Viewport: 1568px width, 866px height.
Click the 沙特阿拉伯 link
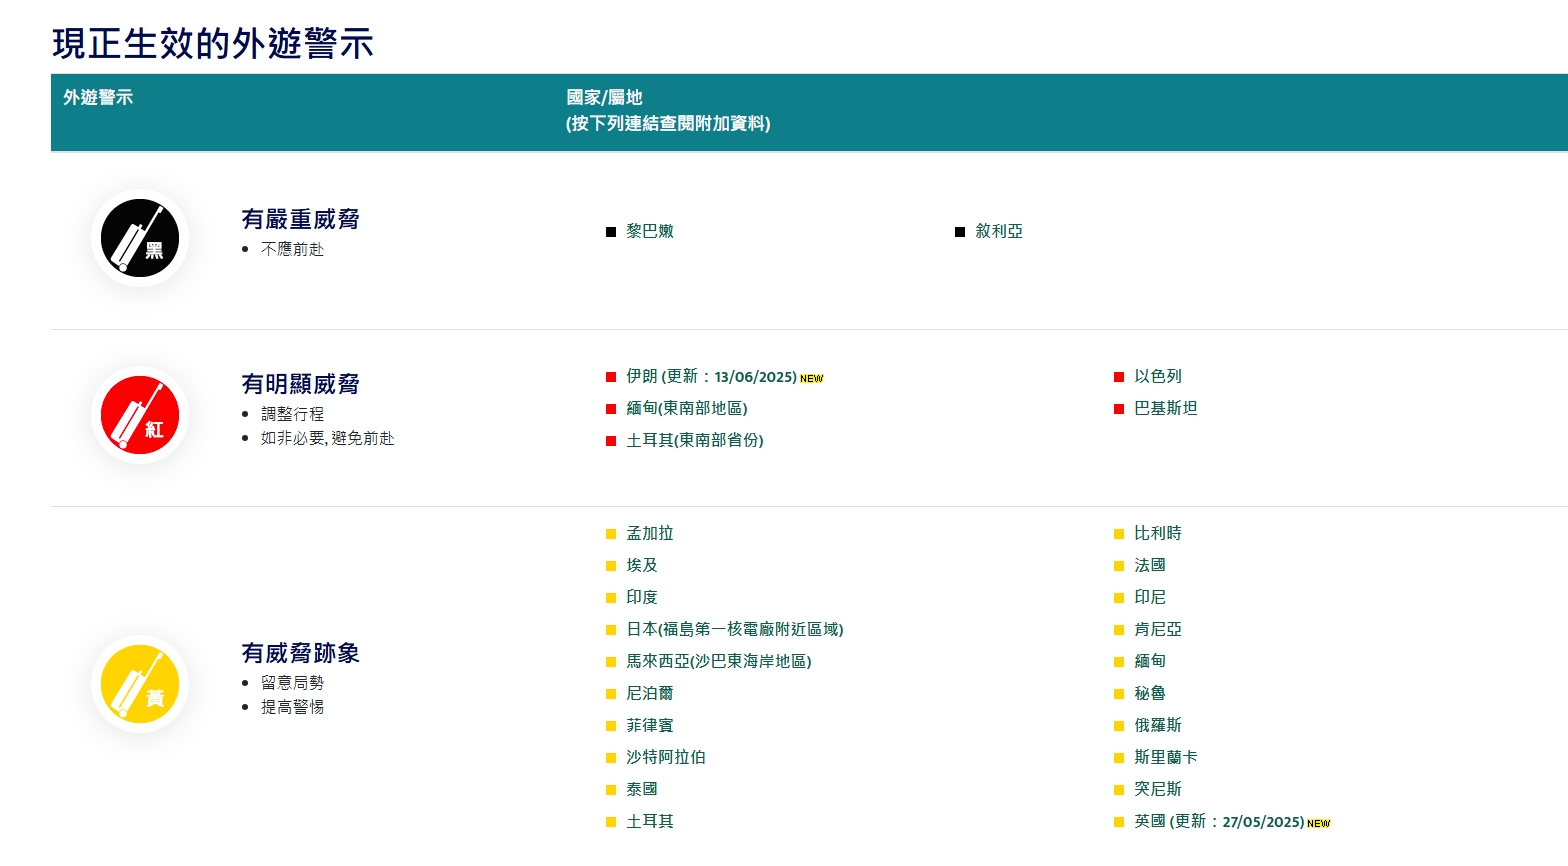click(x=665, y=758)
